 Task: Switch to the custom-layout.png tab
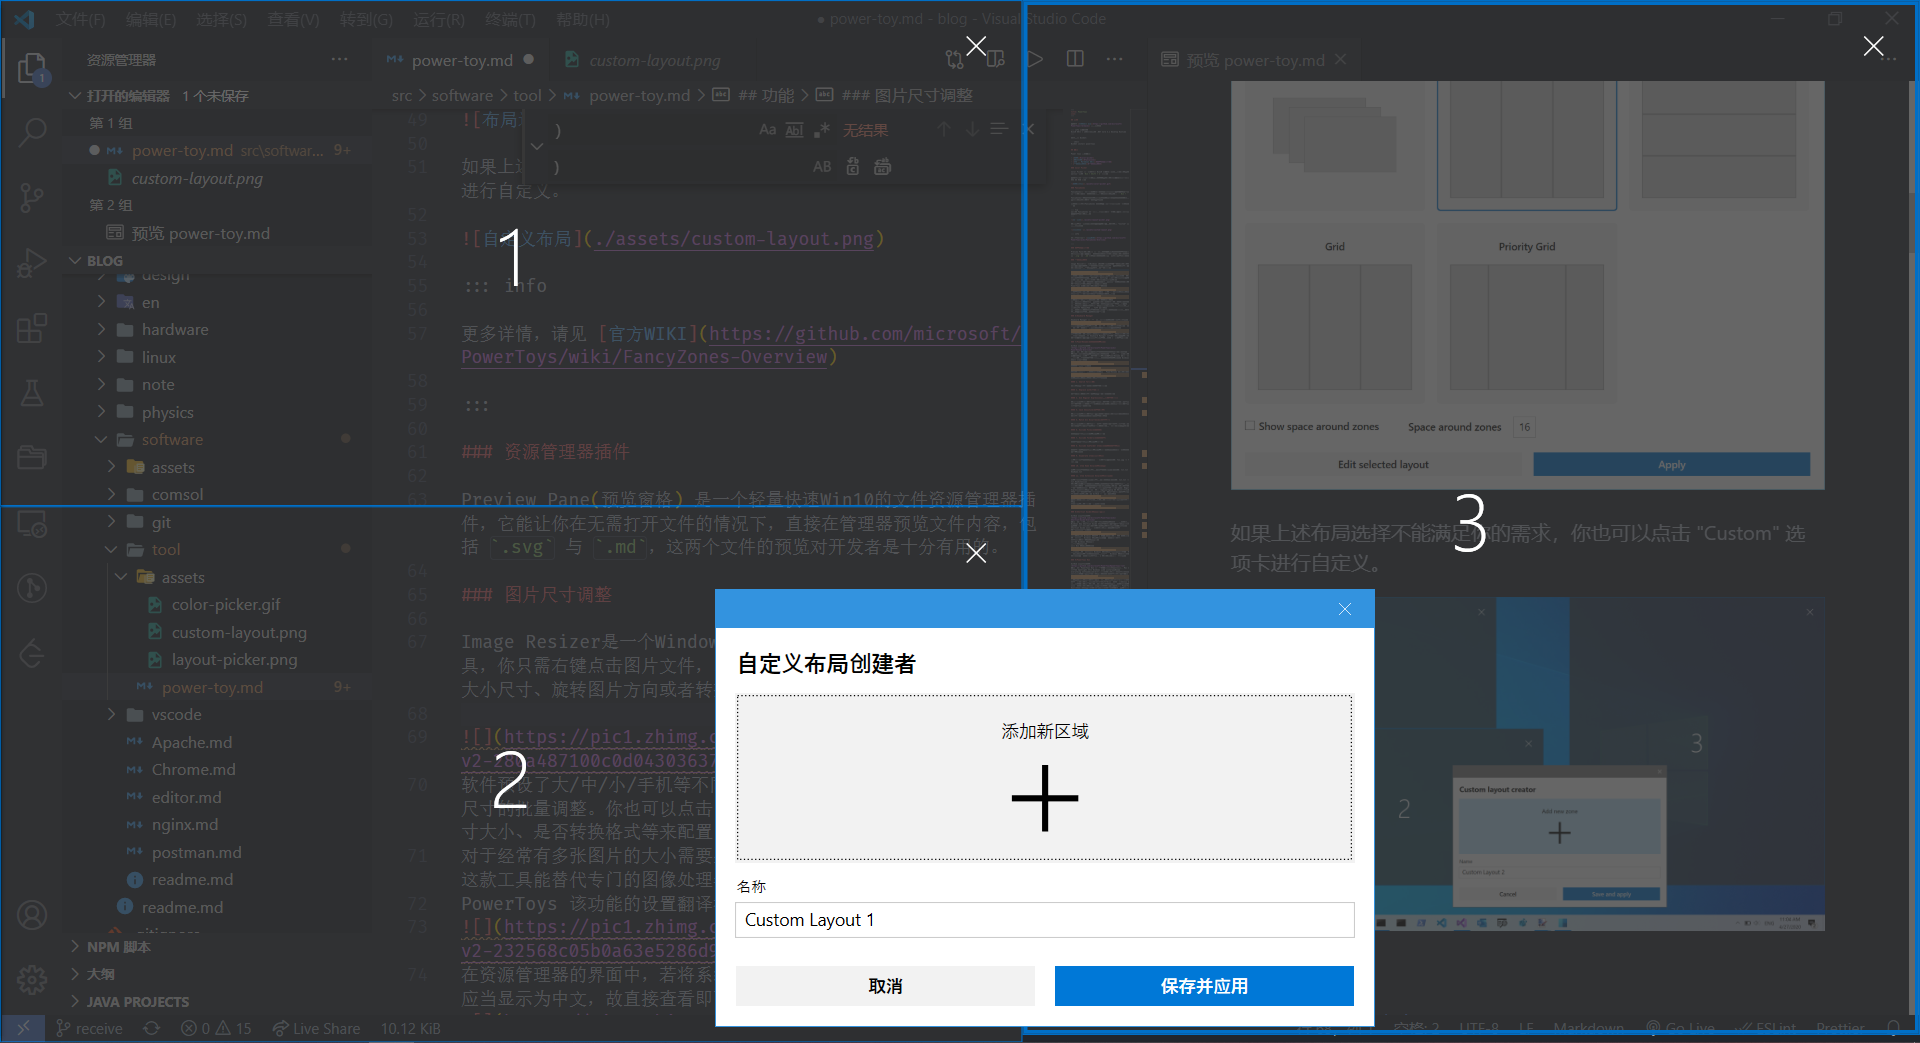(x=654, y=60)
